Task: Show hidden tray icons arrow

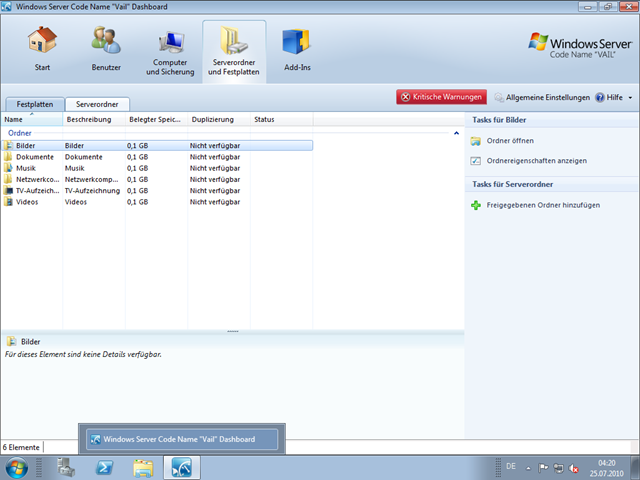Action: coord(528,468)
